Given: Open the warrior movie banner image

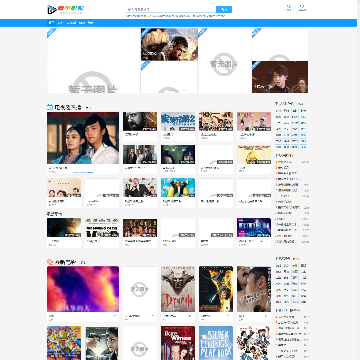Looking at the screenshot, I should coord(169,44).
